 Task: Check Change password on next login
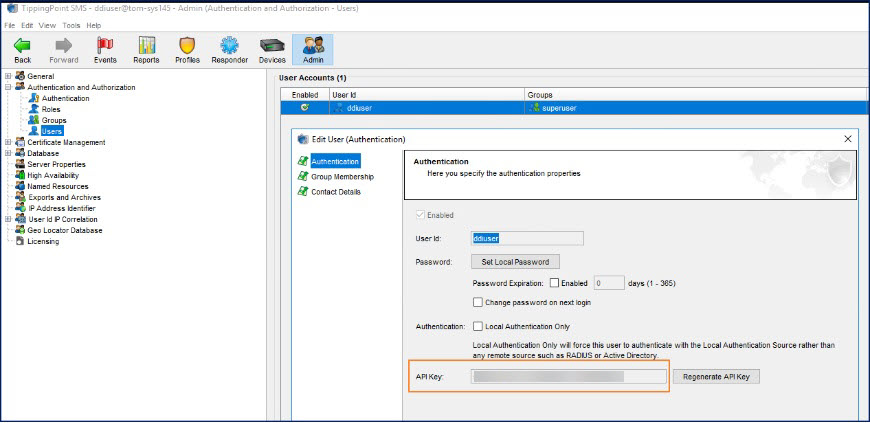pyautogui.click(x=478, y=302)
